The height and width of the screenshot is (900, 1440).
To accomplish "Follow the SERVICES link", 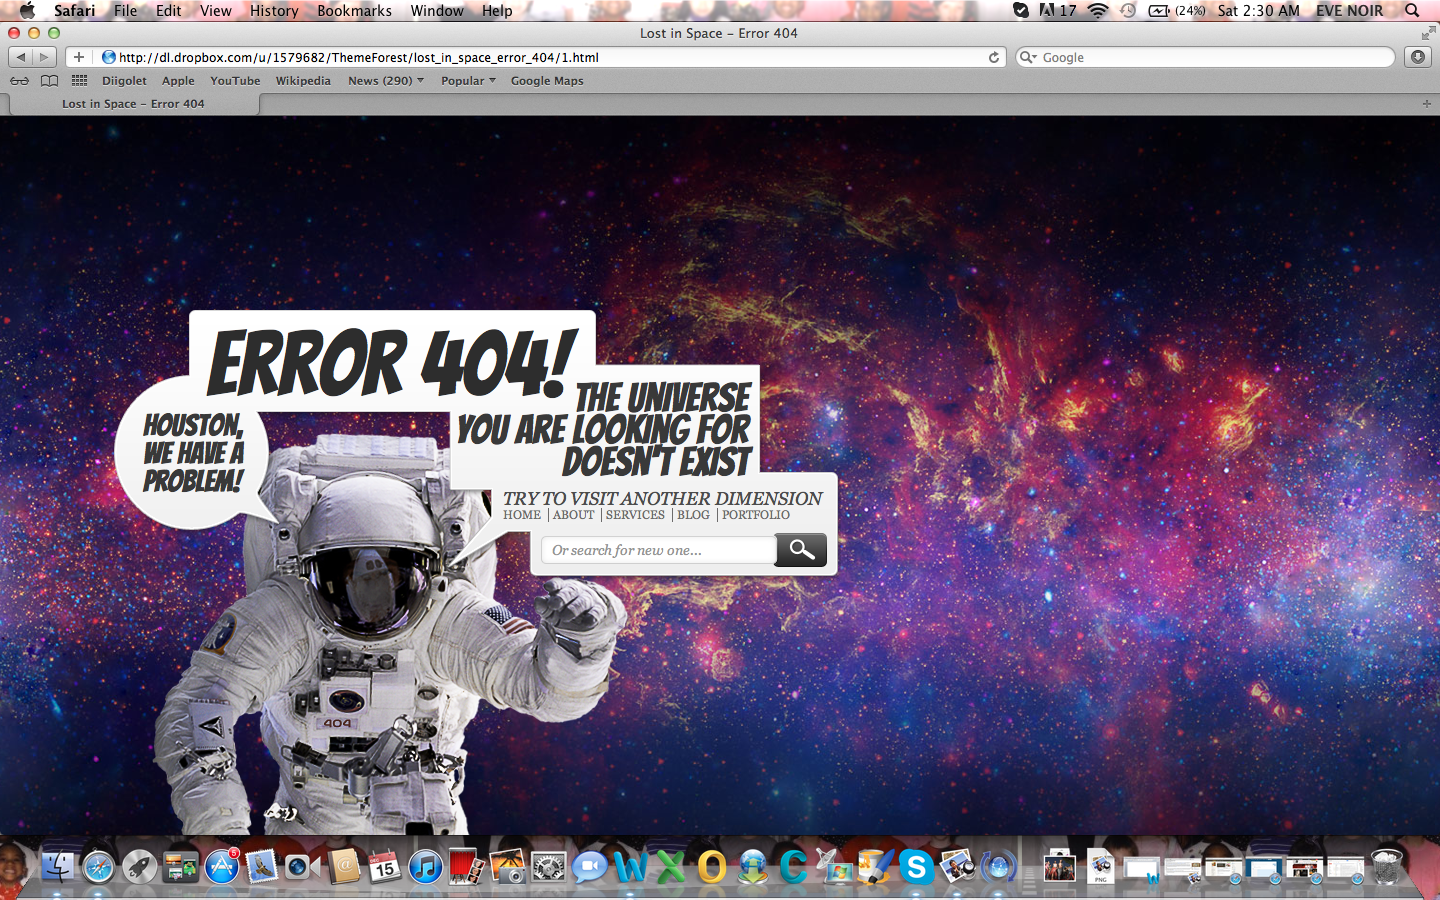I will [635, 515].
